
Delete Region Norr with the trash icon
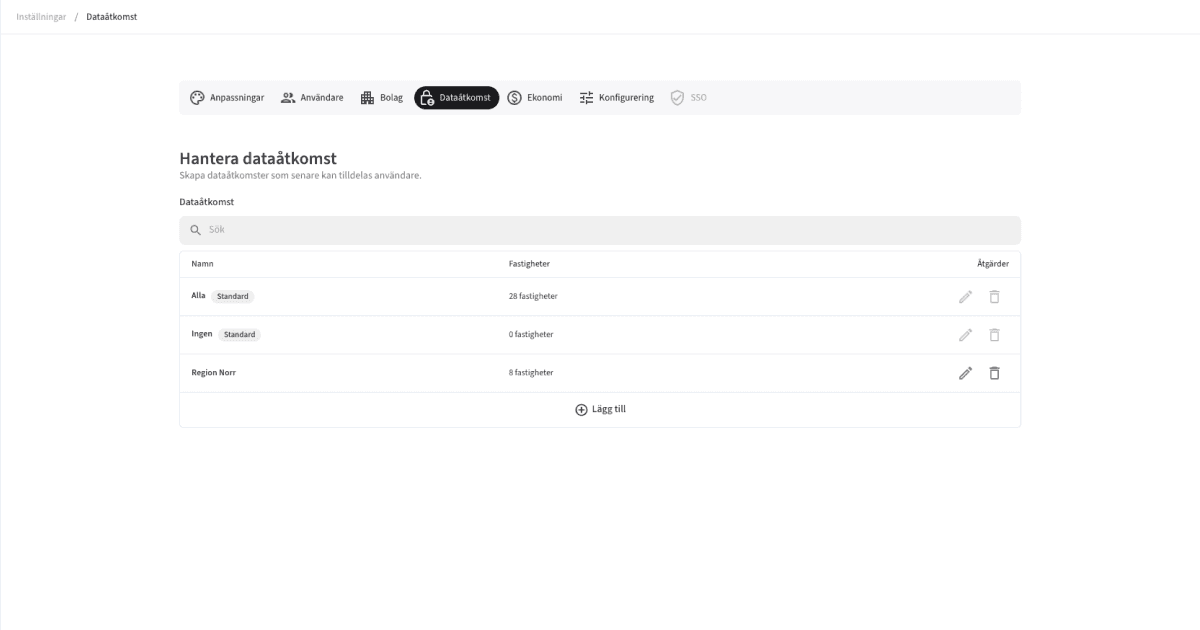click(993, 372)
